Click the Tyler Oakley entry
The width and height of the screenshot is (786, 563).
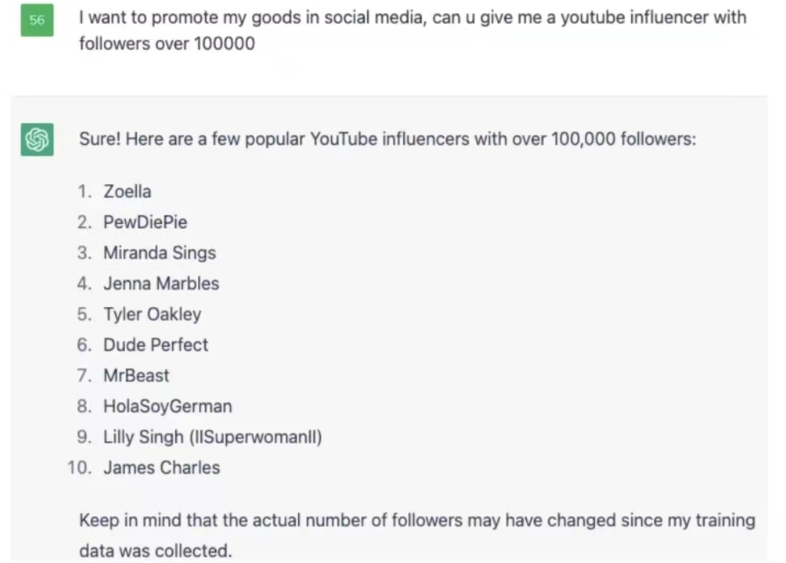click(x=152, y=314)
